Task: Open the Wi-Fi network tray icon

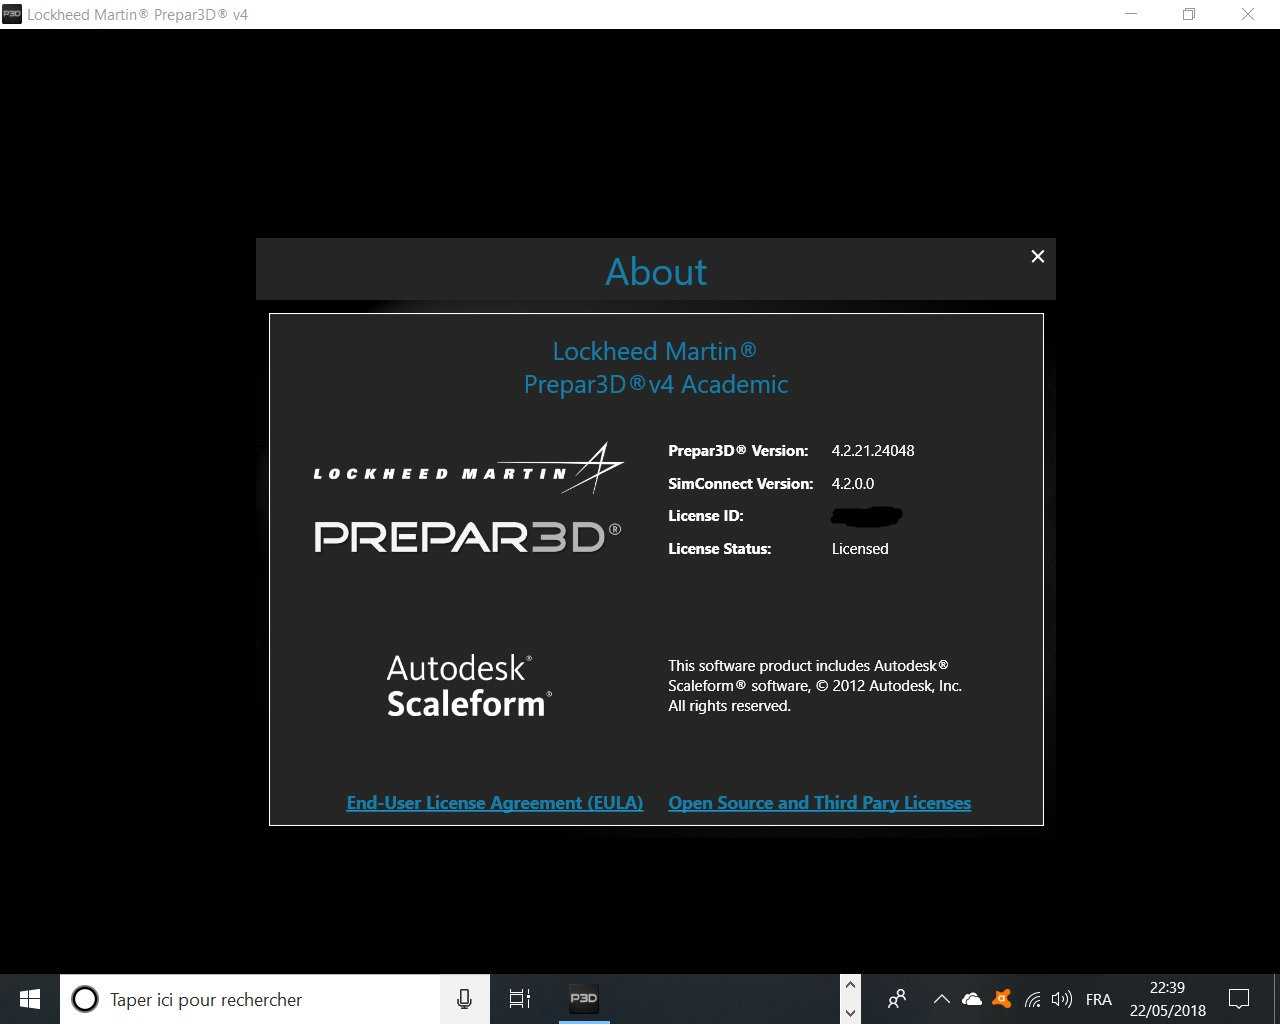Action: (1033, 999)
